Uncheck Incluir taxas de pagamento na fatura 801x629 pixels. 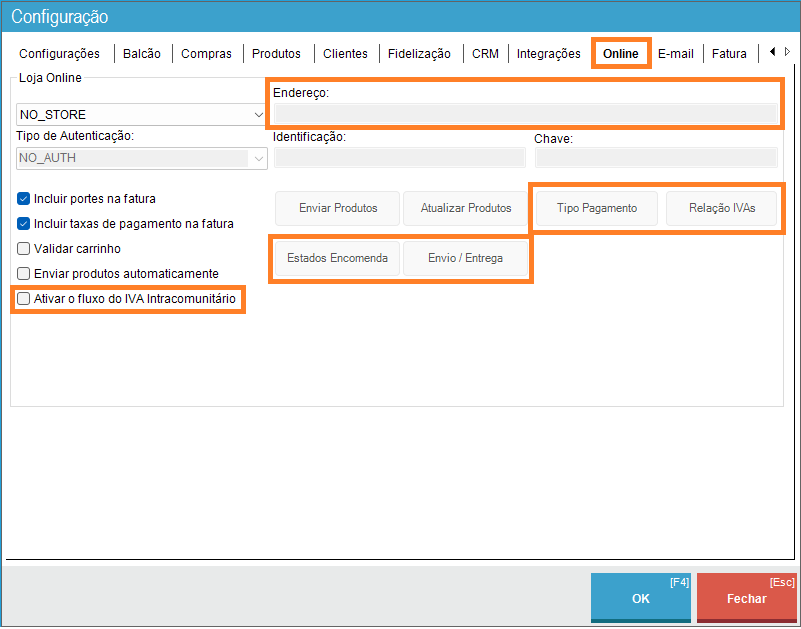click(25, 224)
